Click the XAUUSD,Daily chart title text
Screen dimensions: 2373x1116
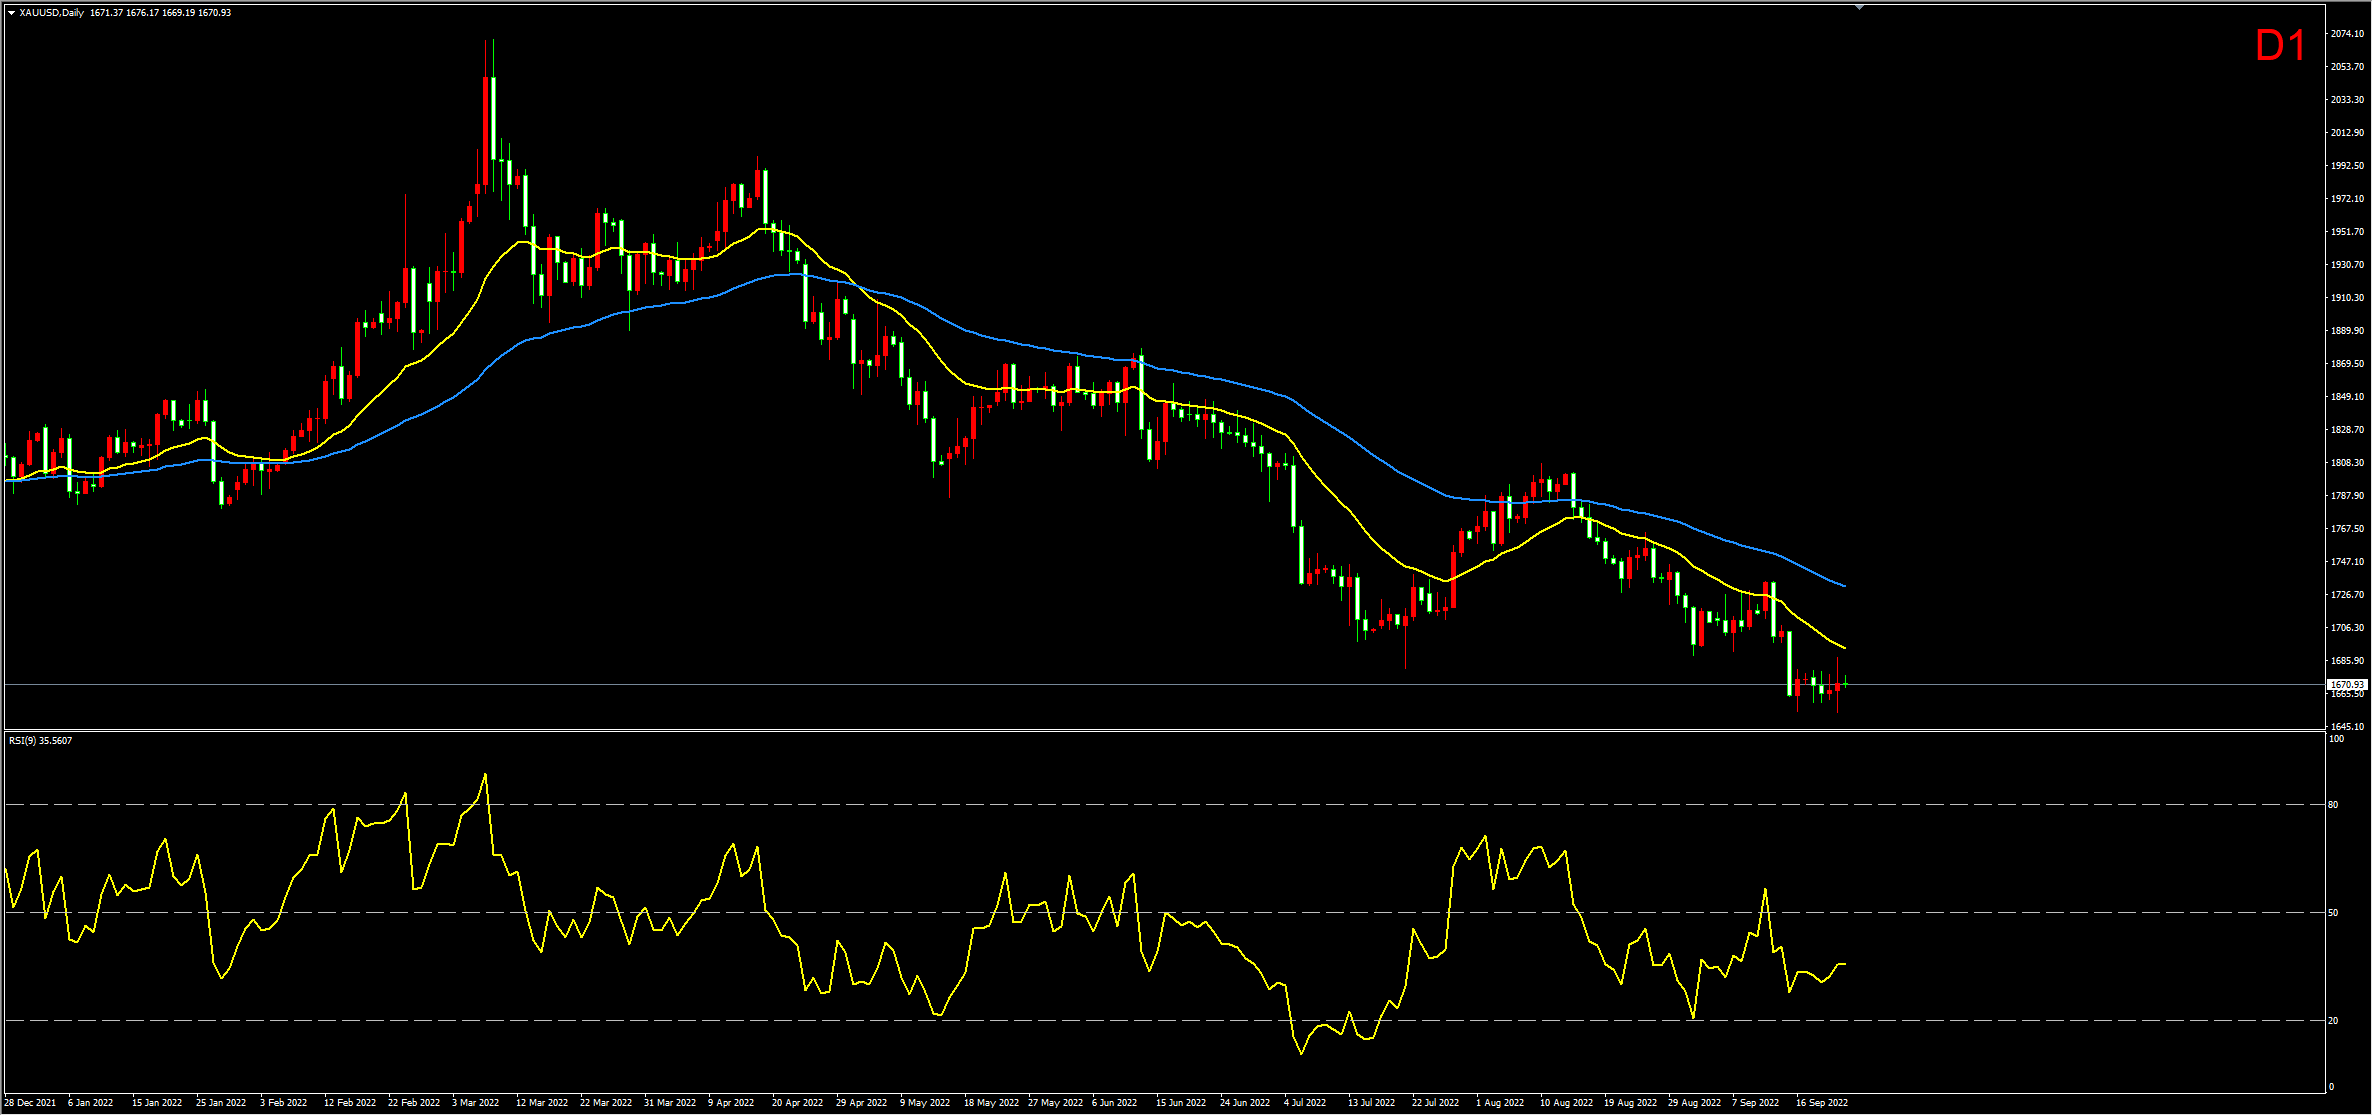[52, 13]
